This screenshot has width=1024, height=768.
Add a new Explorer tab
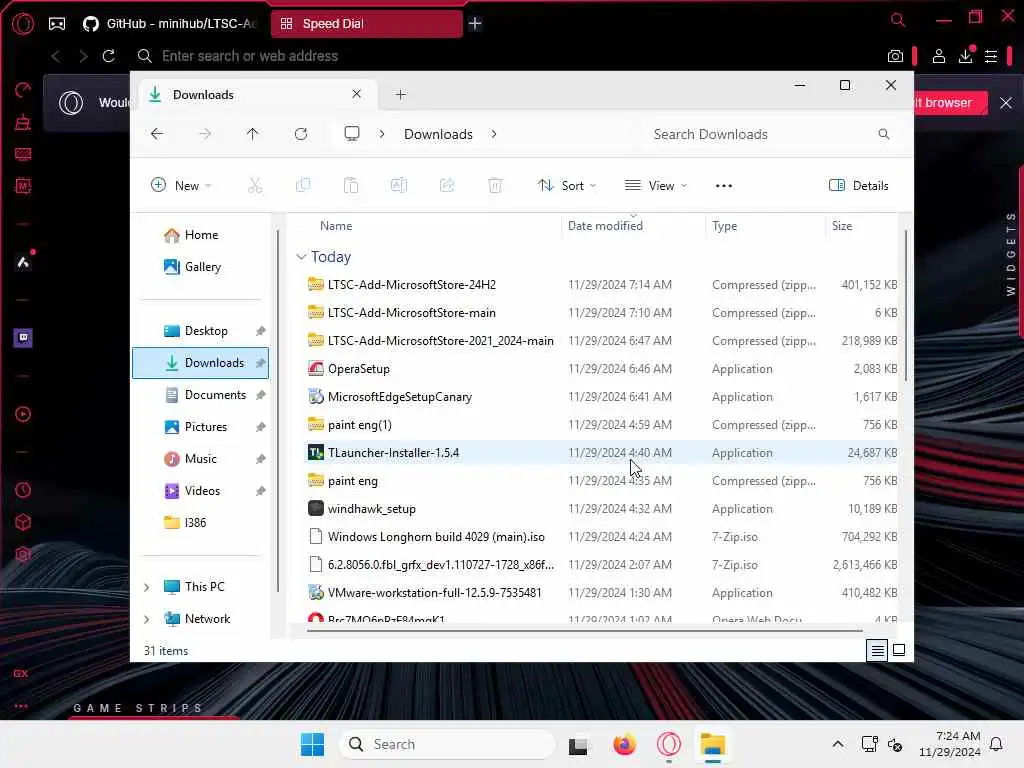click(400, 95)
